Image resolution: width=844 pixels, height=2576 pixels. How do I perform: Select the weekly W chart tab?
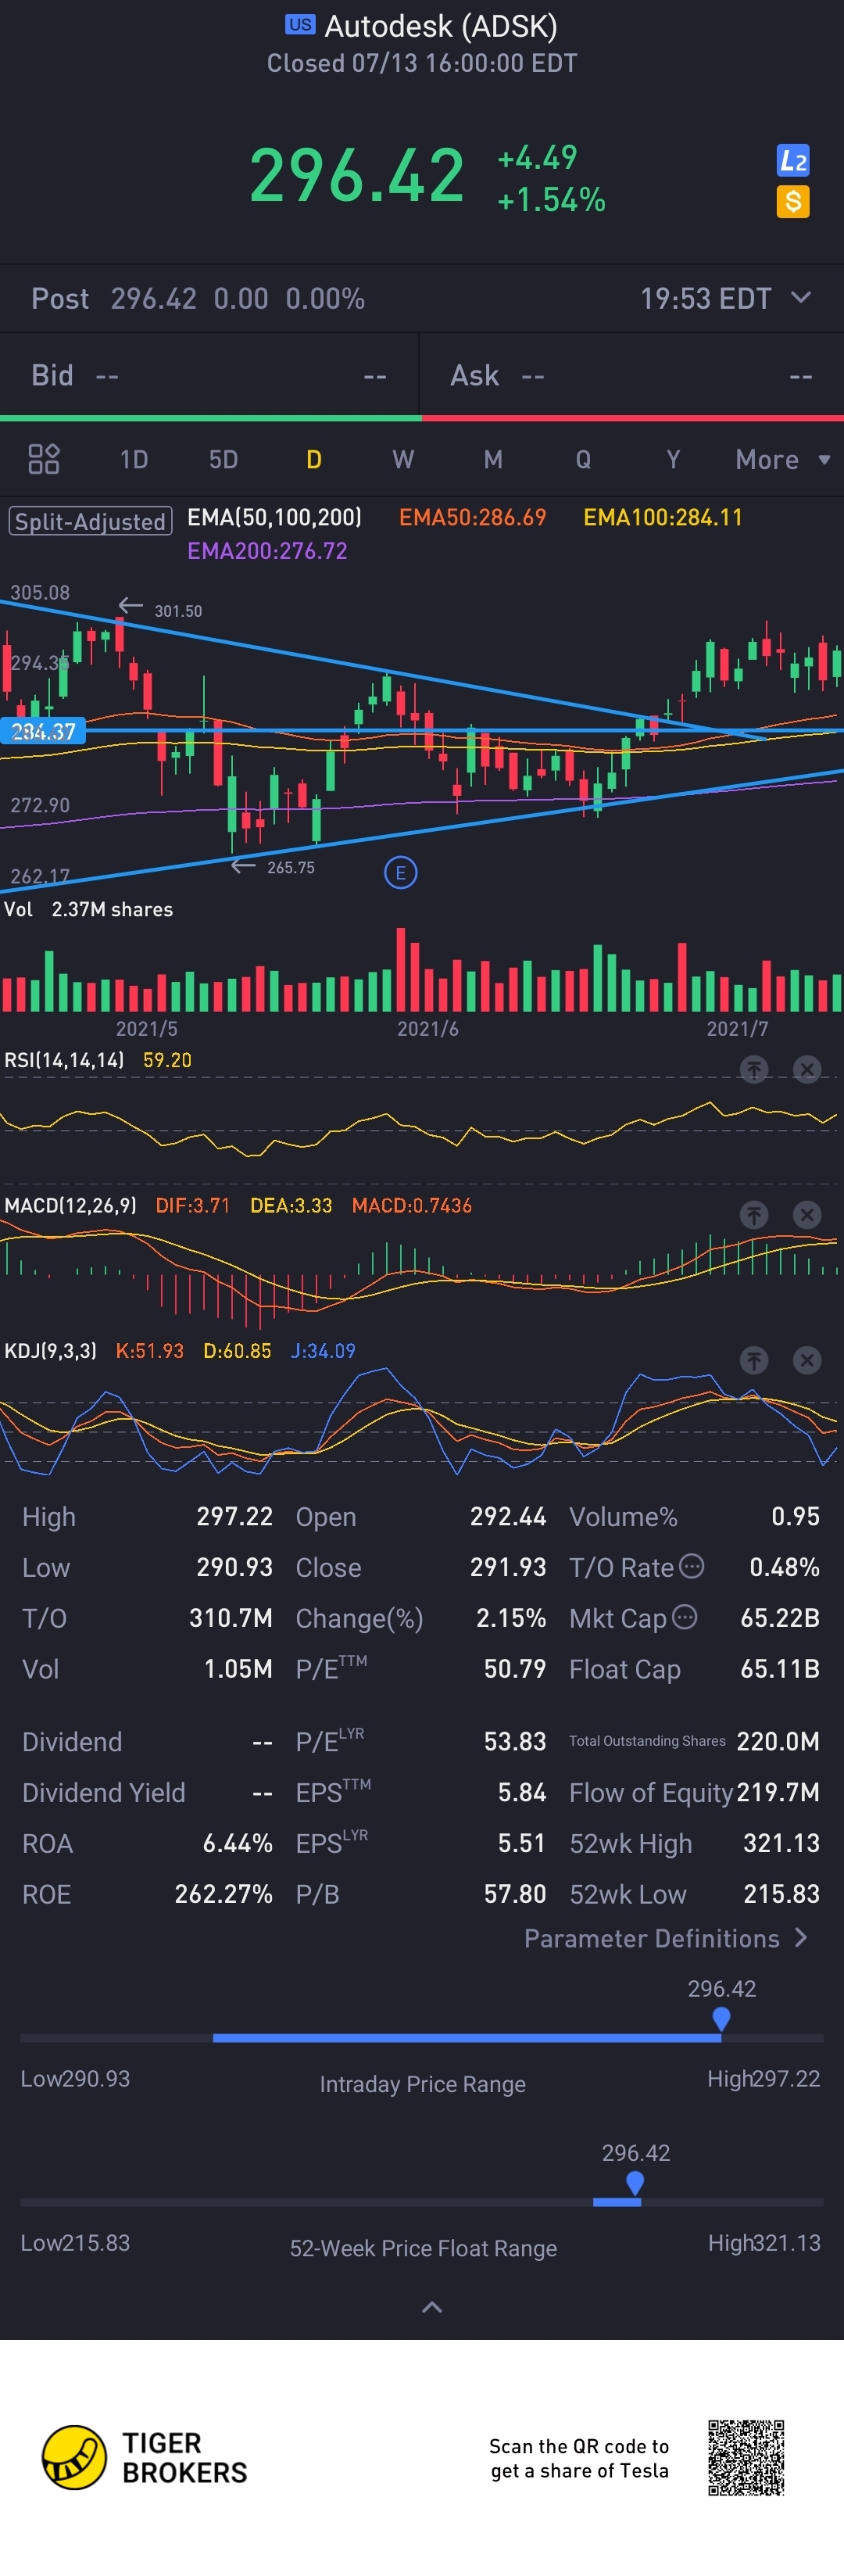point(403,459)
